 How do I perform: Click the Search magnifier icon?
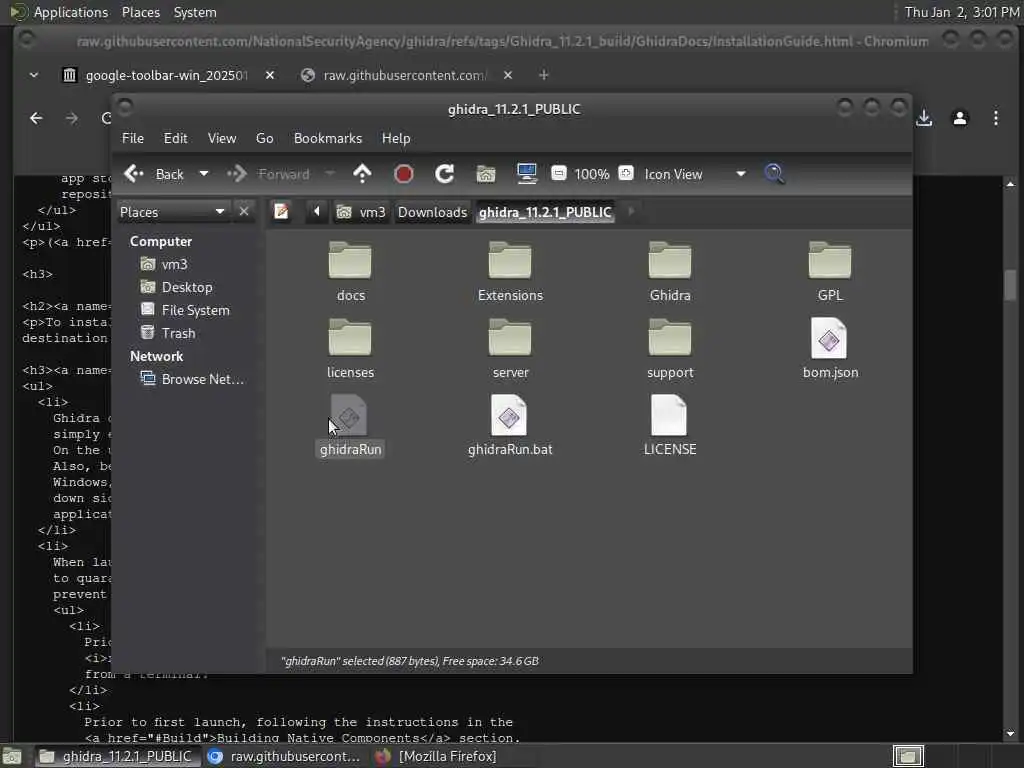774,174
